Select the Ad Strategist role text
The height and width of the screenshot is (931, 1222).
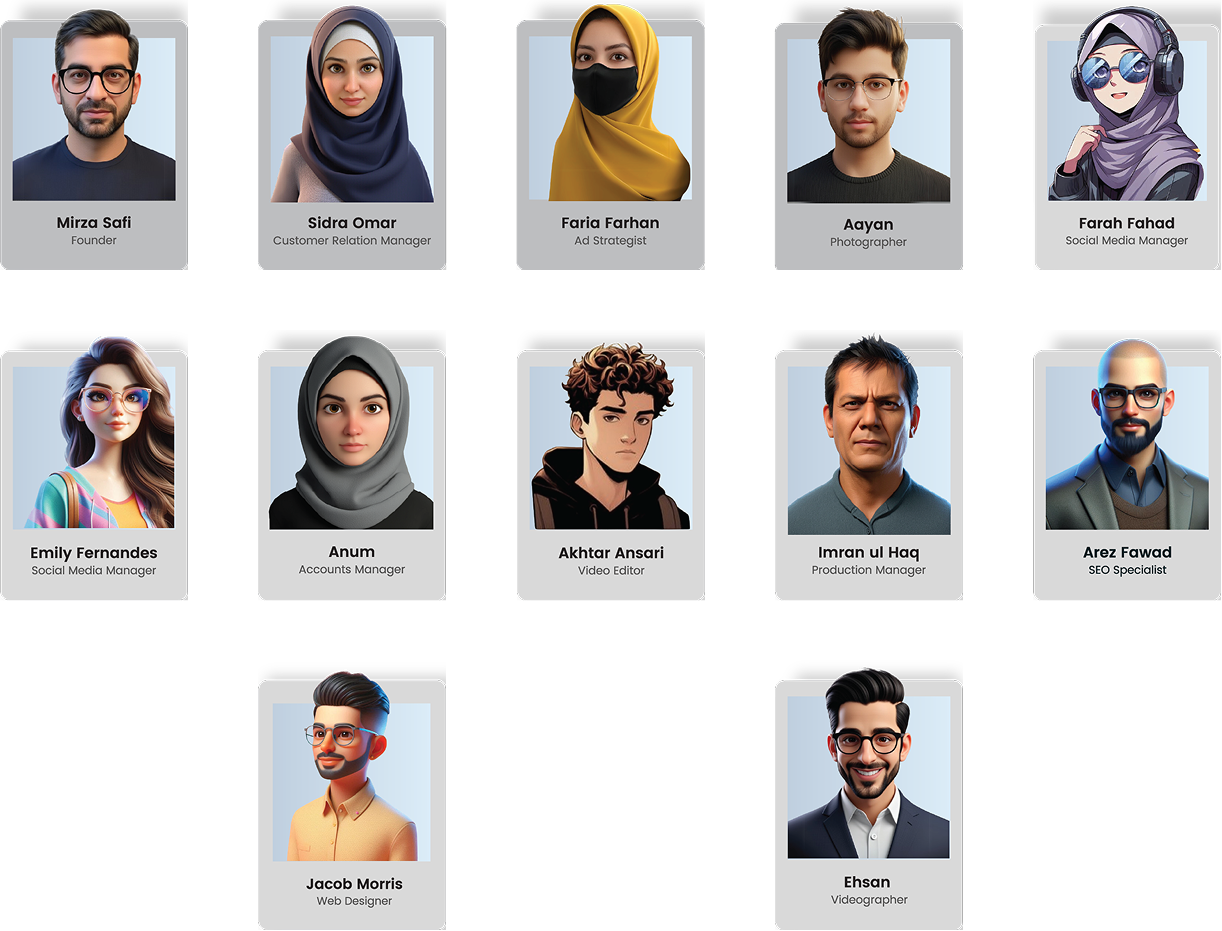pyautogui.click(x=610, y=241)
